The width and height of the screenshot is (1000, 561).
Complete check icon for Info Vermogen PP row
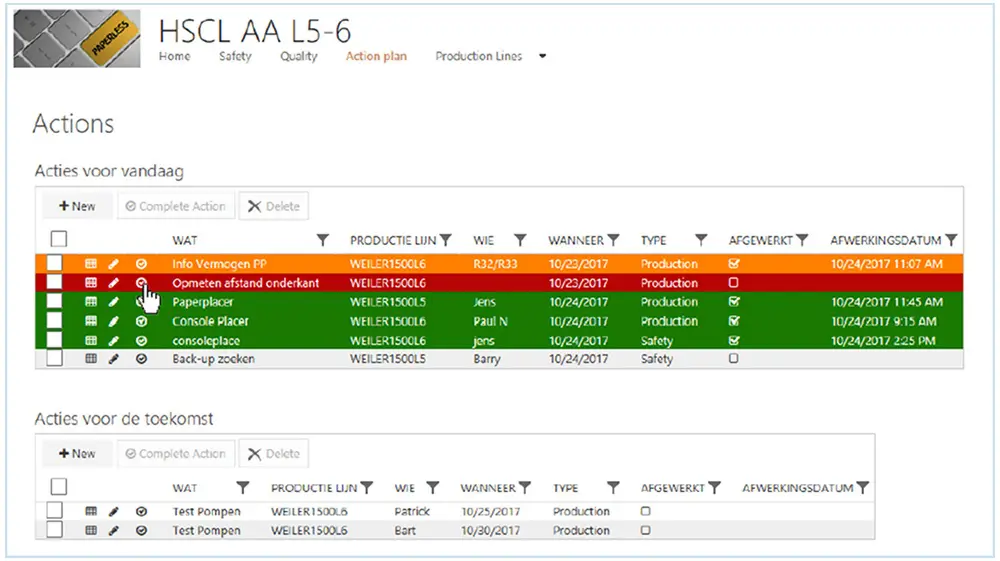(x=142, y=264)
